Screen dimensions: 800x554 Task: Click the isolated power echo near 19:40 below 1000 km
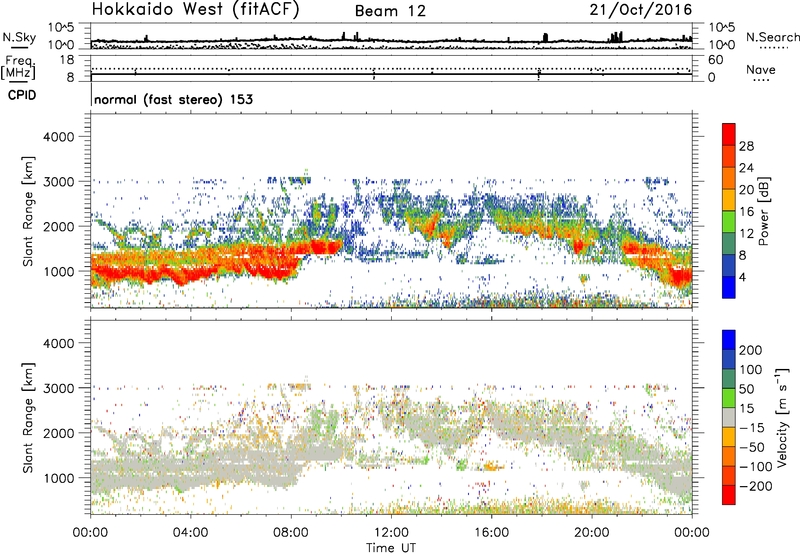coord(584,279)
